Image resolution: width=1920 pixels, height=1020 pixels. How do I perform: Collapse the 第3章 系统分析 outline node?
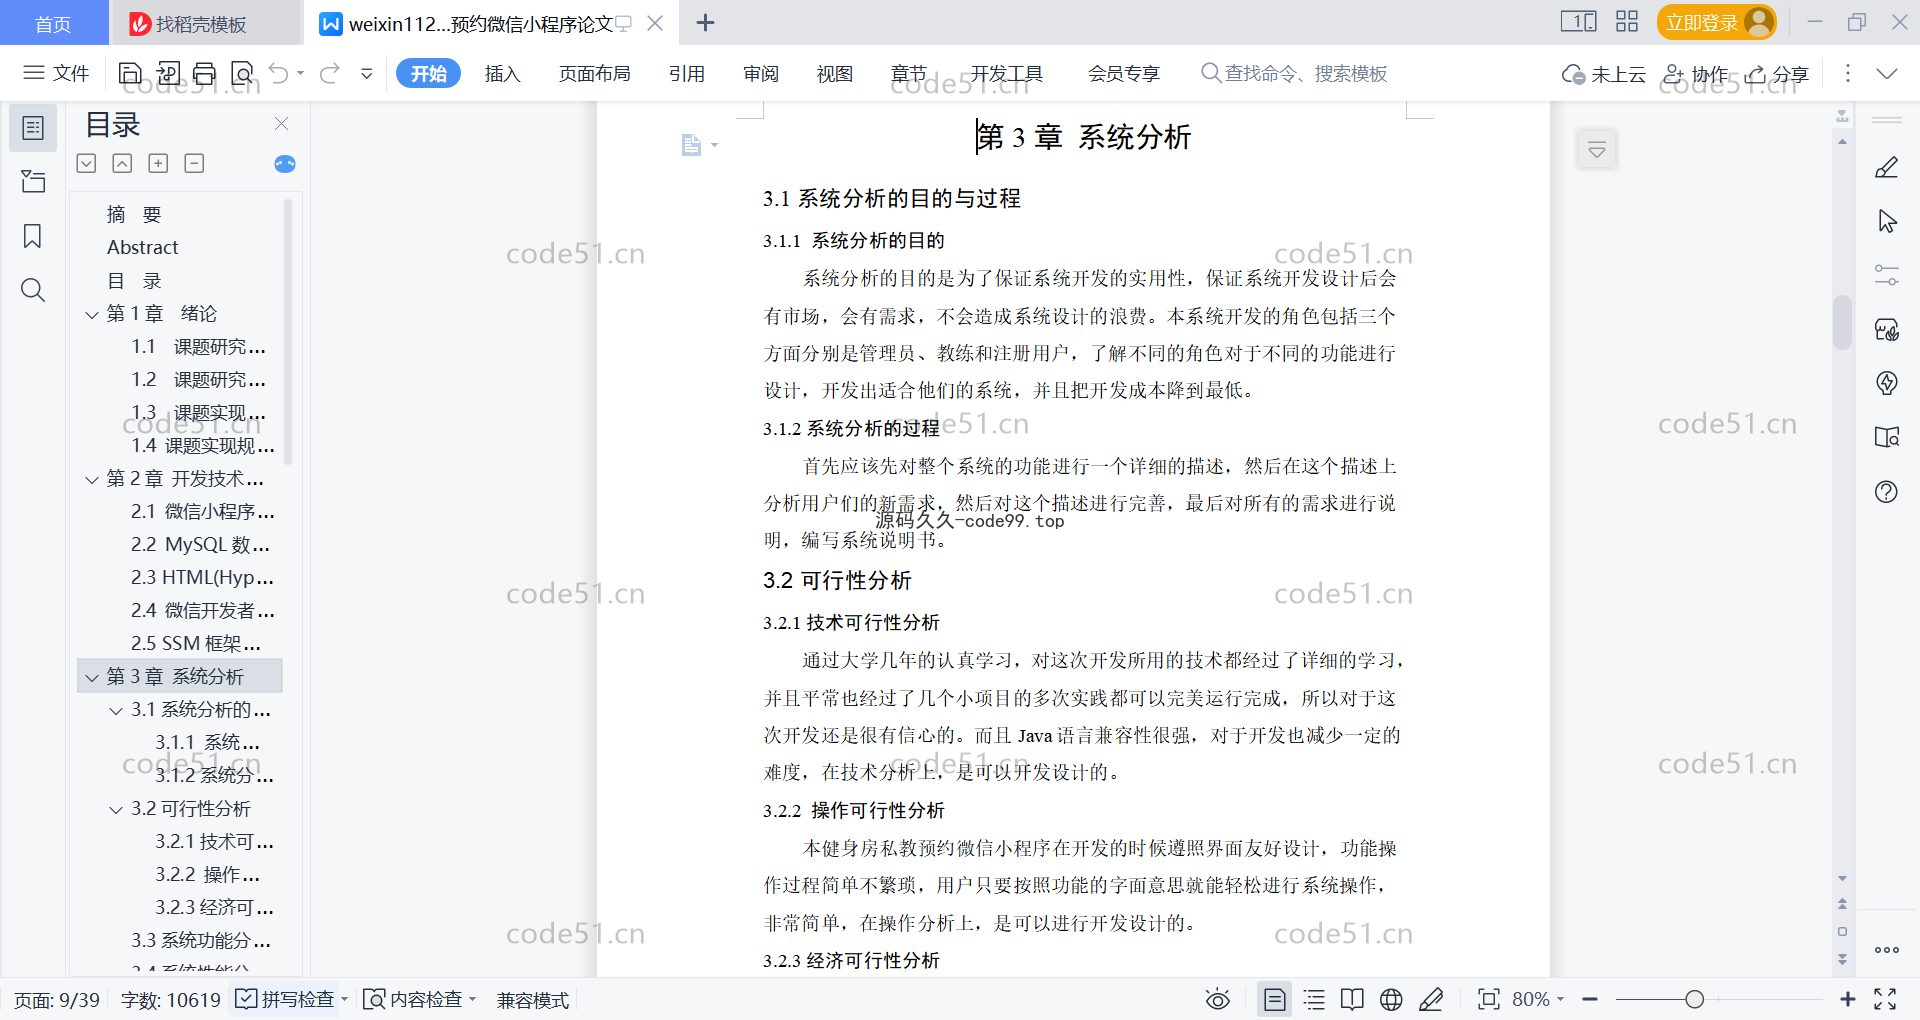(x=92, y=678)
